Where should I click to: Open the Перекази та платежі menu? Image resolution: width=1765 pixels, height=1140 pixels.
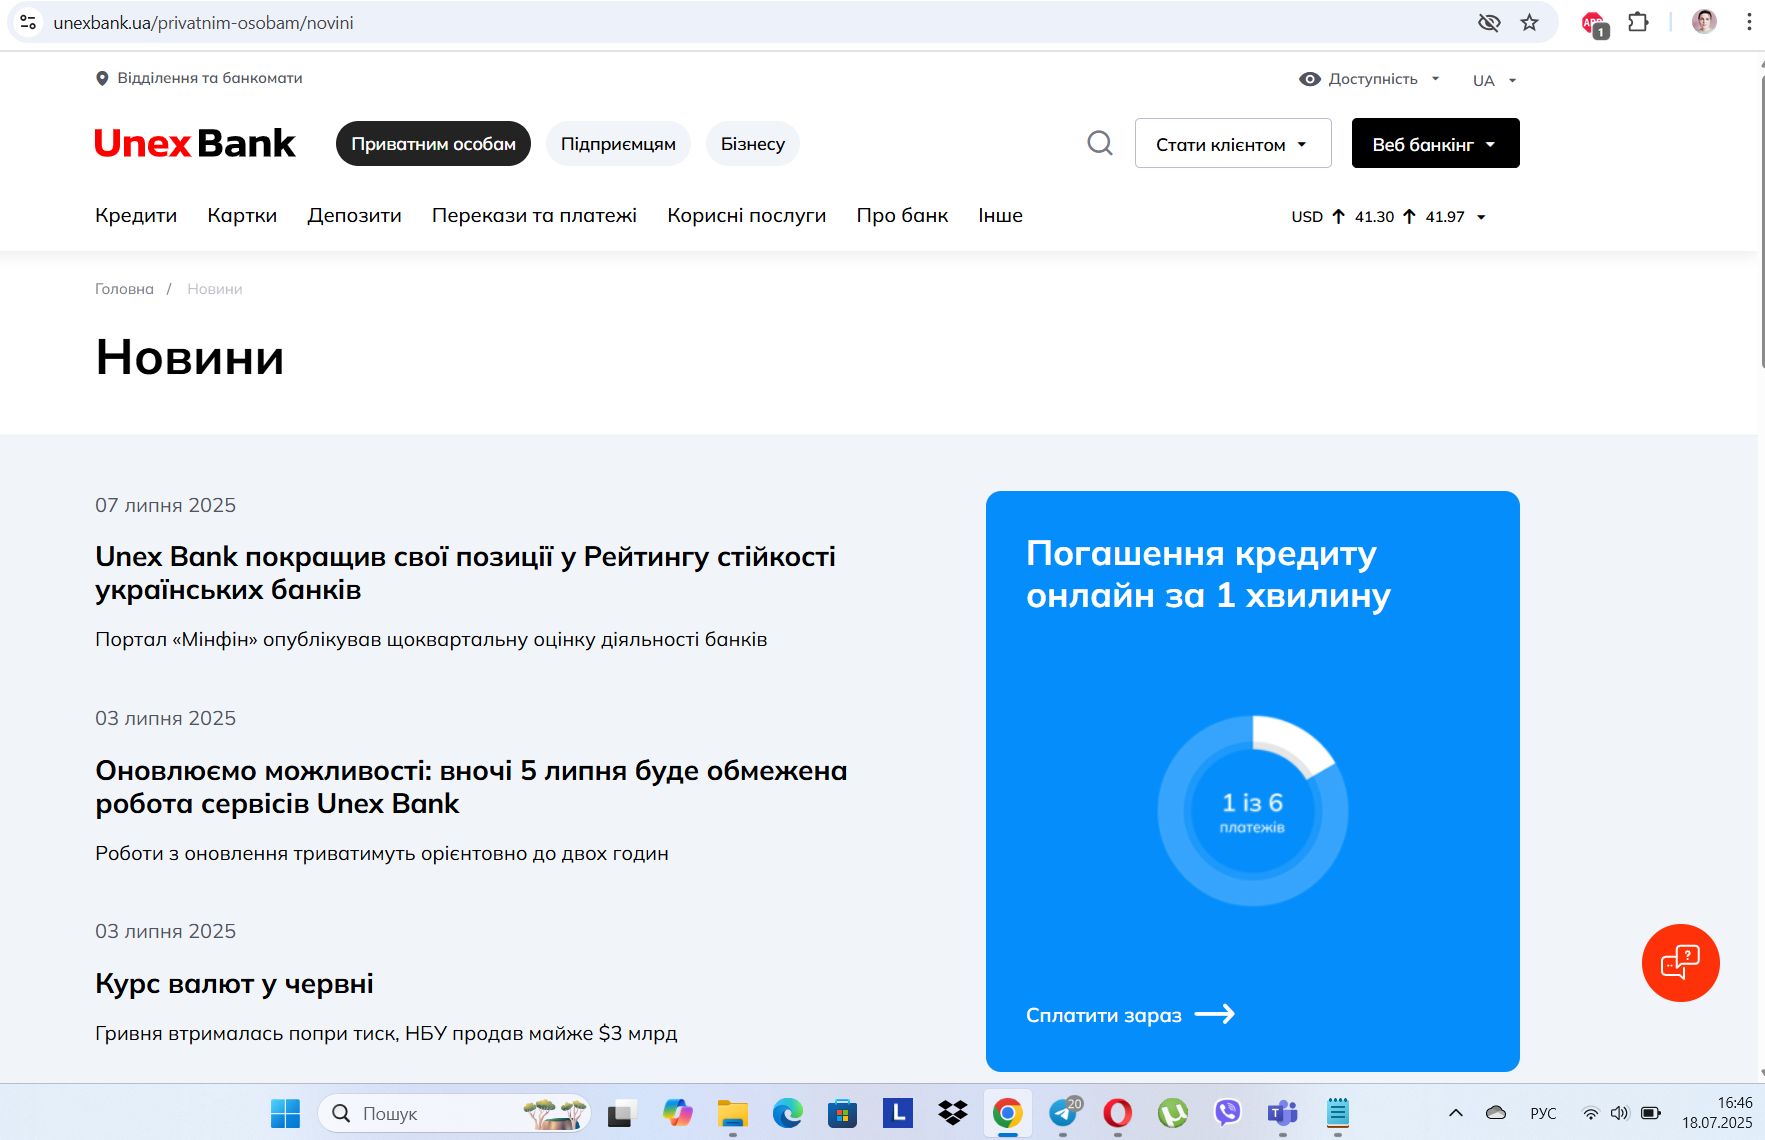coord(534,215)
